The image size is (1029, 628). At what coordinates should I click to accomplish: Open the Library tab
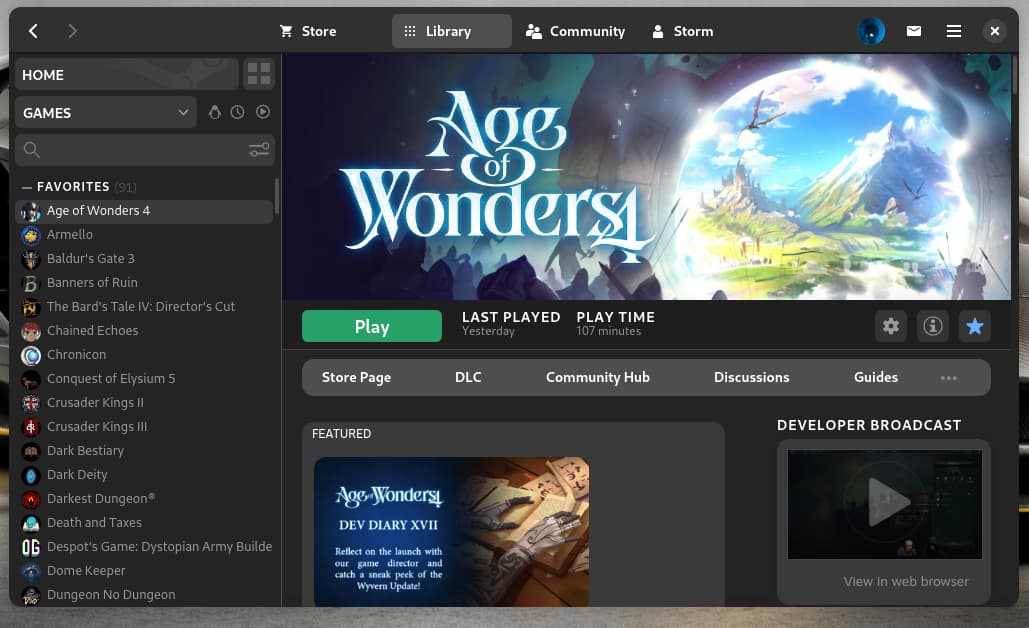pos(452,31)
